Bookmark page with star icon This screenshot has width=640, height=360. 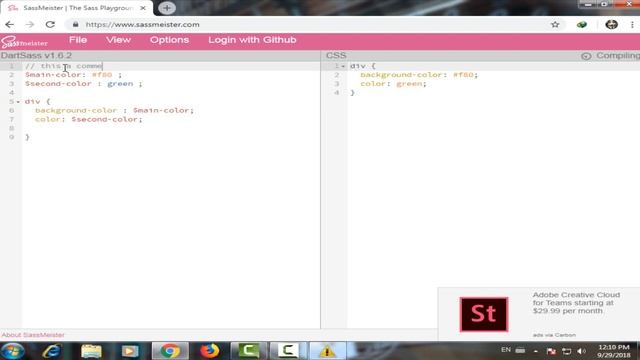(x=555, y=24)
